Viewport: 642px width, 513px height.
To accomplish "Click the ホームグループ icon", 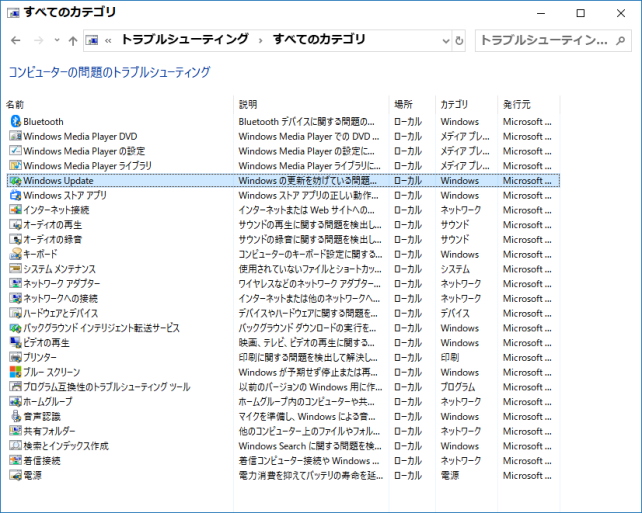I will pos(16,401).
